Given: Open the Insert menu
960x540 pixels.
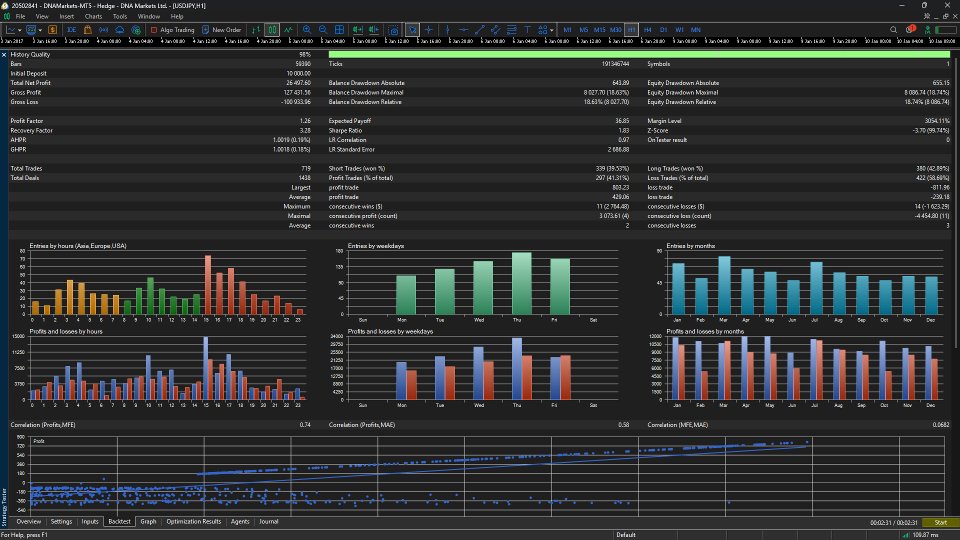Looking at the screenshot, I should tap(67, 17).
